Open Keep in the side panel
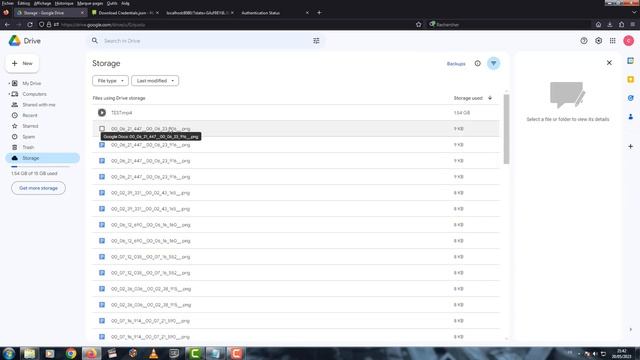The image size is (640, 360). [x=631, y=79]
